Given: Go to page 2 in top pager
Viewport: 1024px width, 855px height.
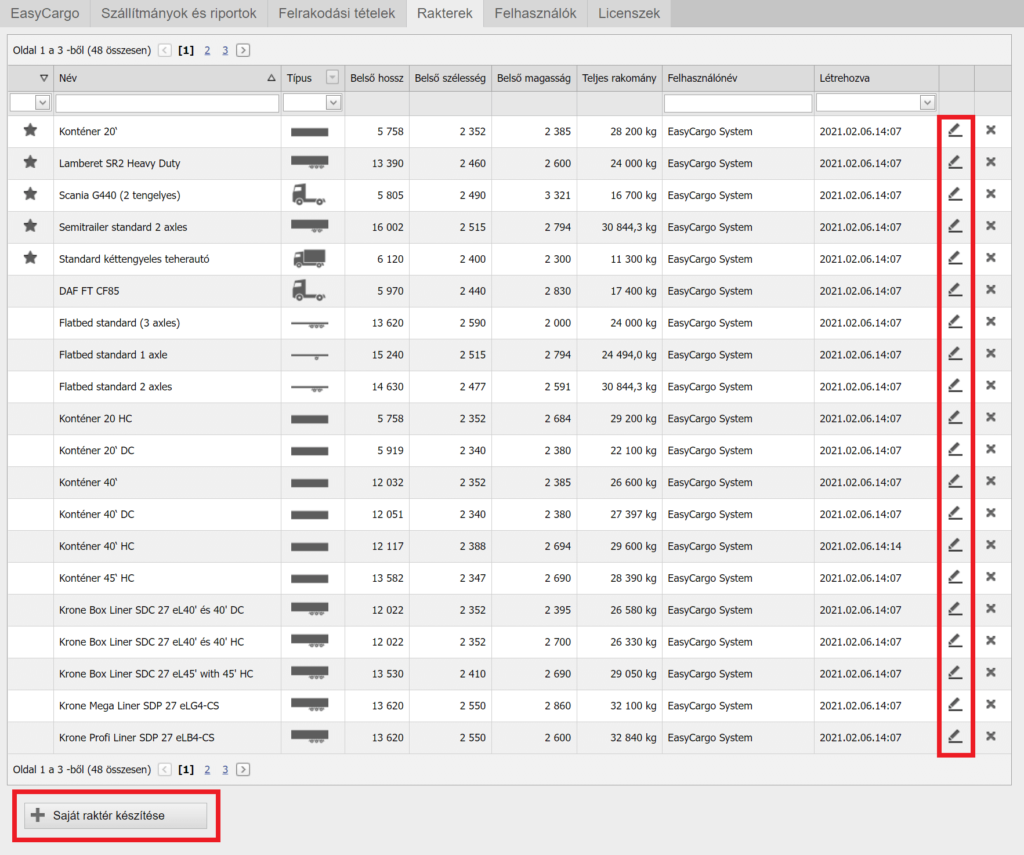Looking at the screenshot, I should (x=207, y=50).
